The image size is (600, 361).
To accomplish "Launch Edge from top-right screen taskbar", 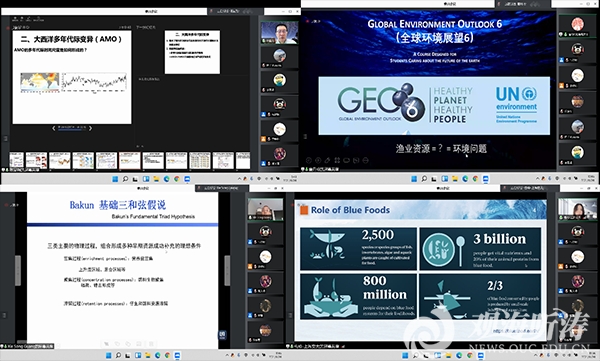I will pyautogui.click(x=465, y=179).
